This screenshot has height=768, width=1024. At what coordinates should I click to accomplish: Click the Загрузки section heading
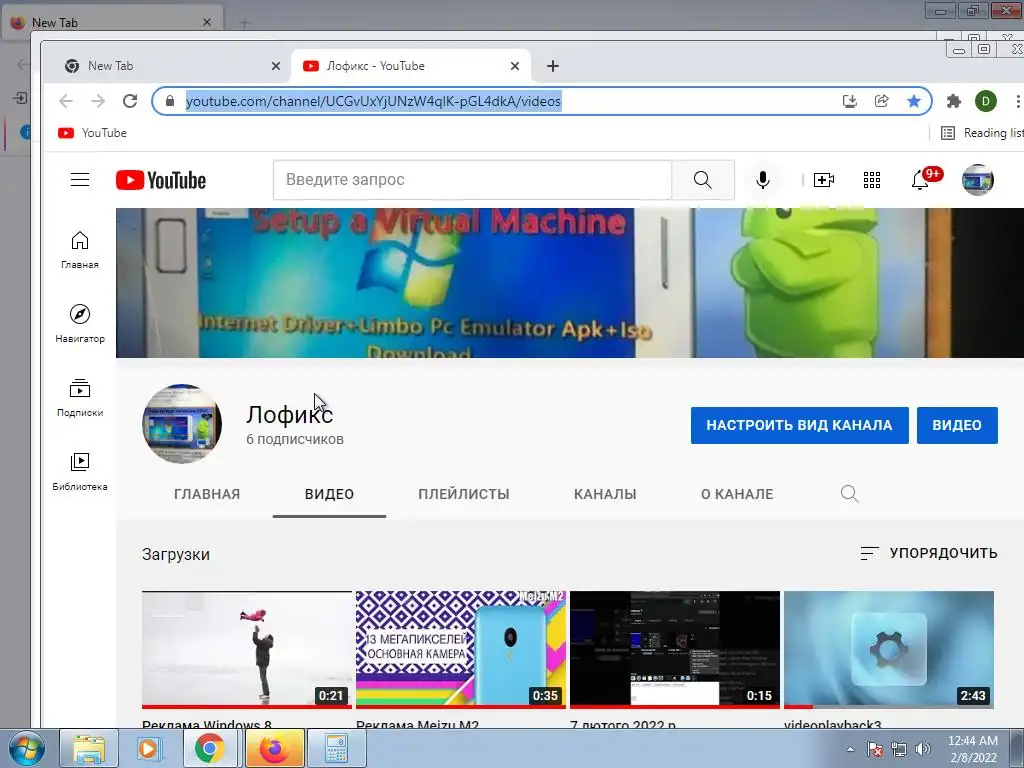tap(176, 554)
